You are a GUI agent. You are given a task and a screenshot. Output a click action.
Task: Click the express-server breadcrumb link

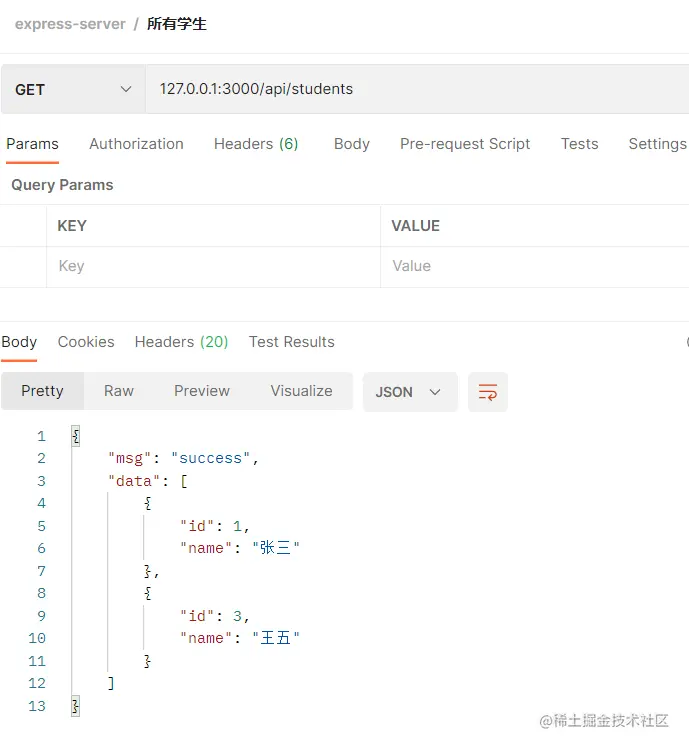70,24
